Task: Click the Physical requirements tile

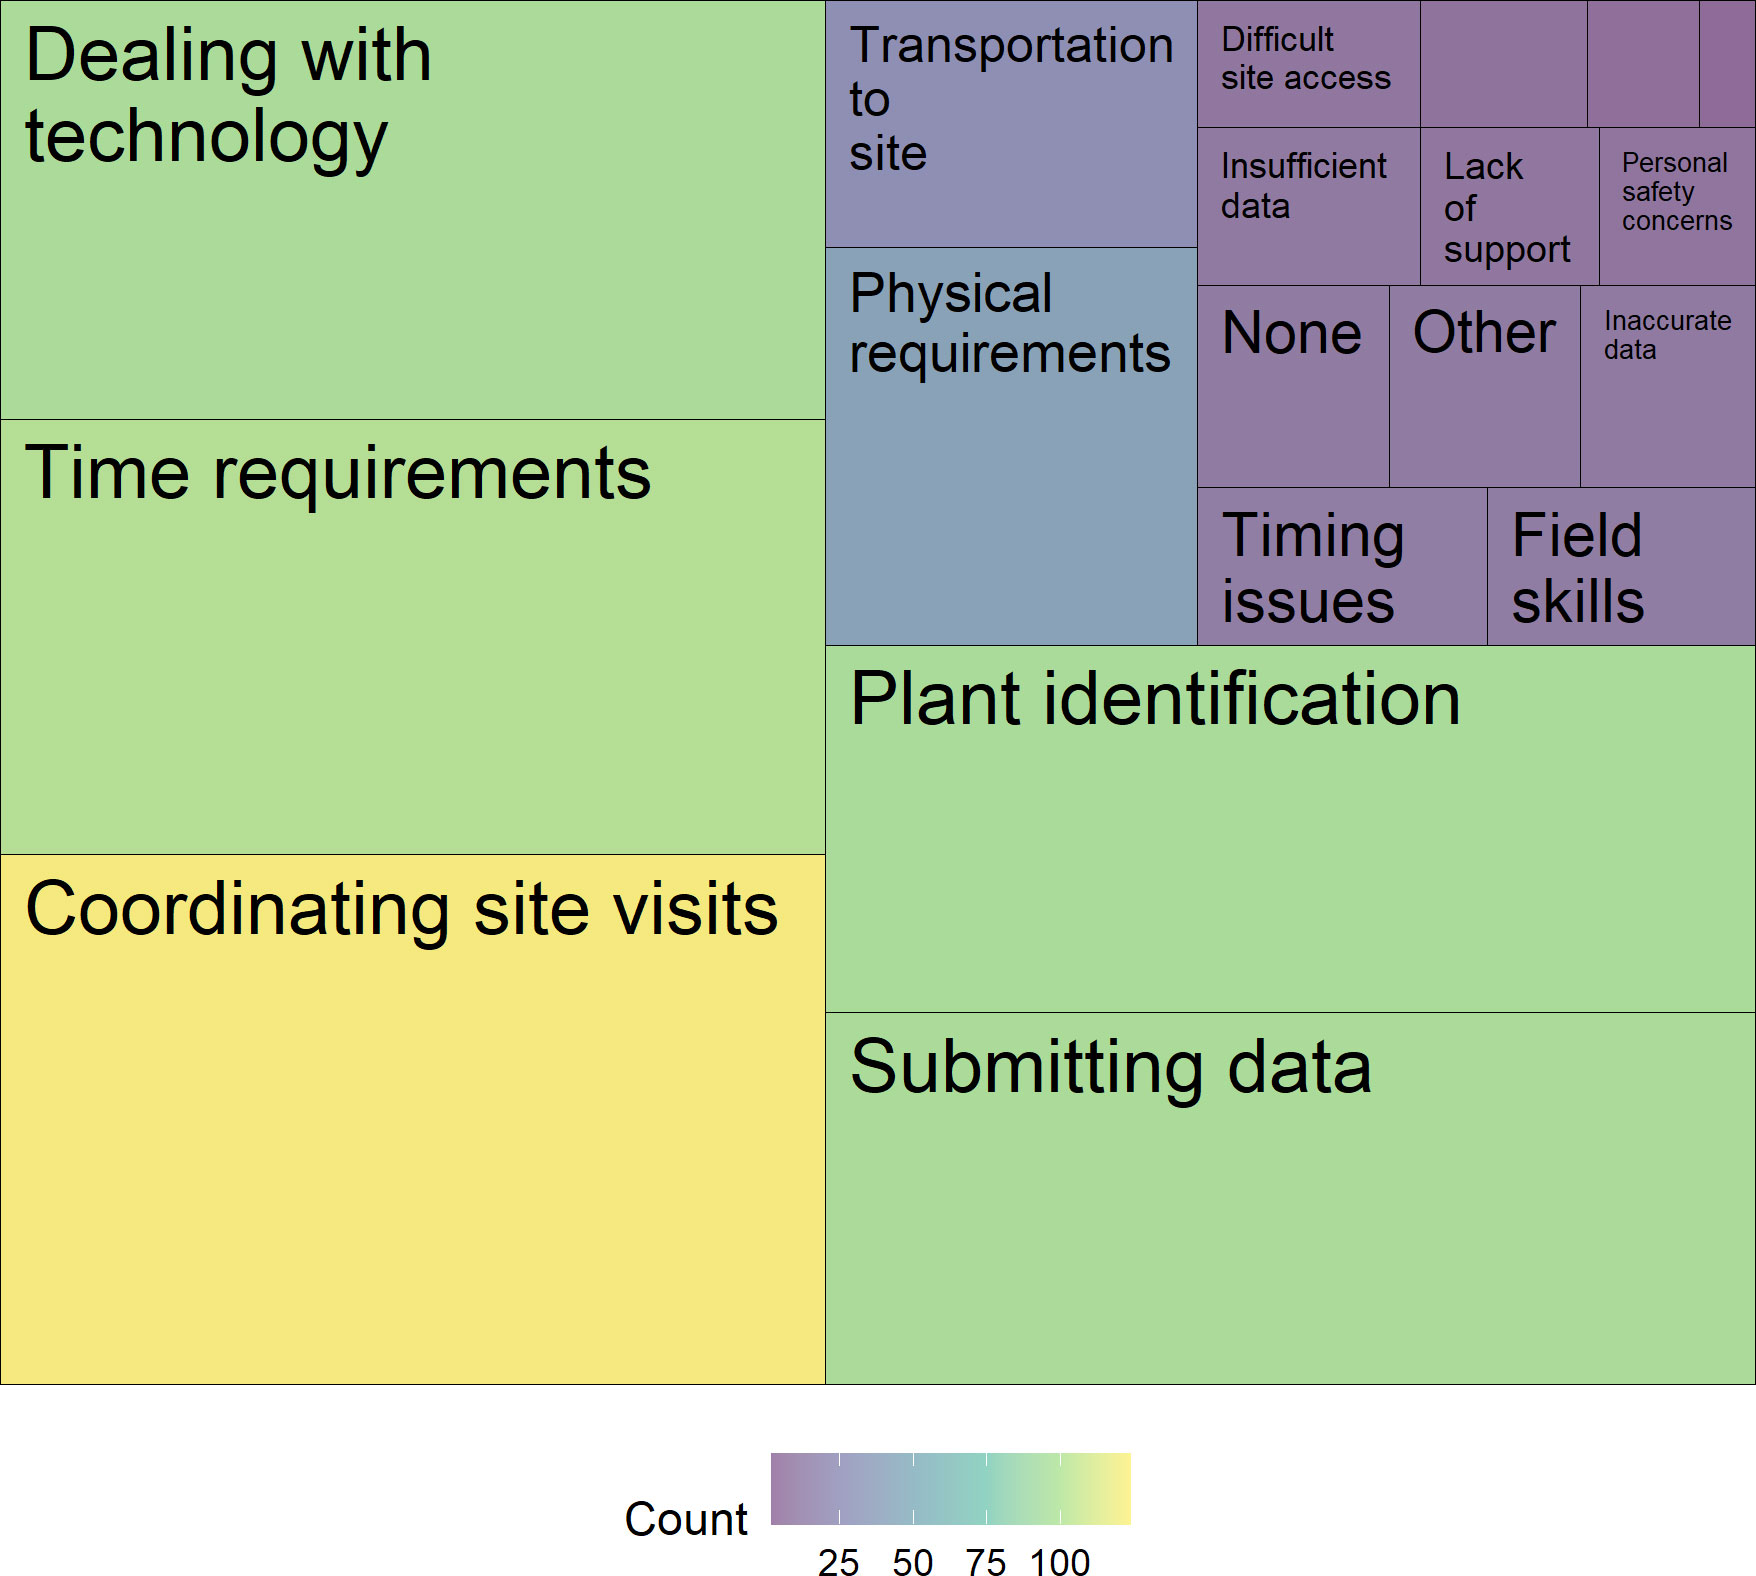Action: (1011, 446)
